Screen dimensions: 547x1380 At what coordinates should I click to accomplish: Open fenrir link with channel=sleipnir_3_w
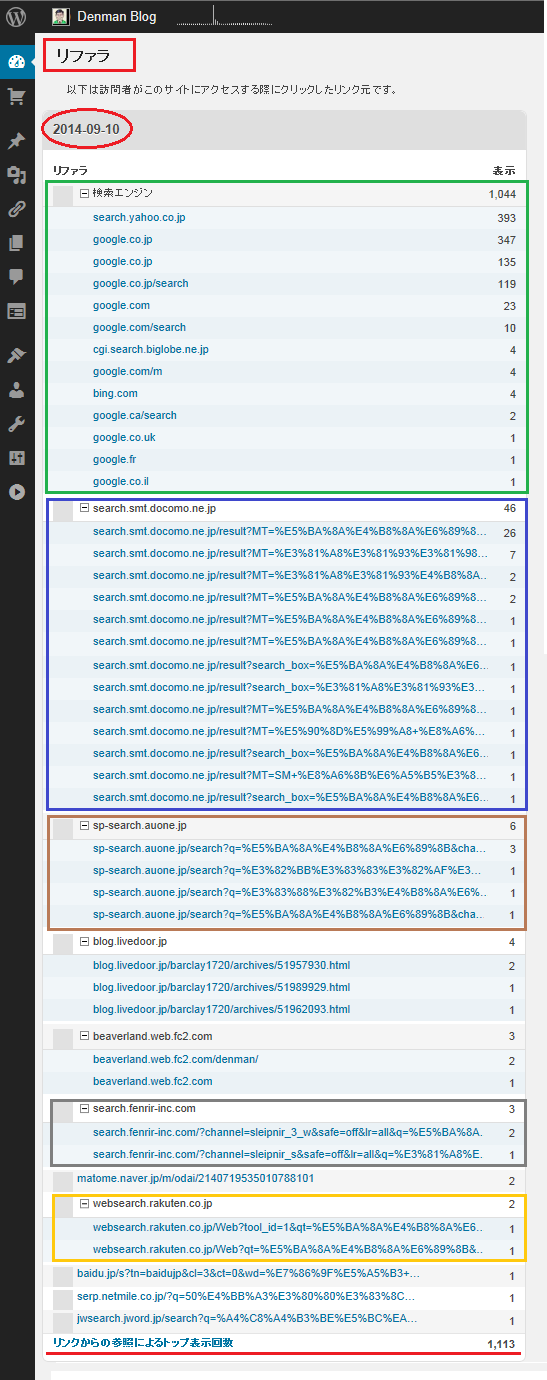coord(288,1132)
